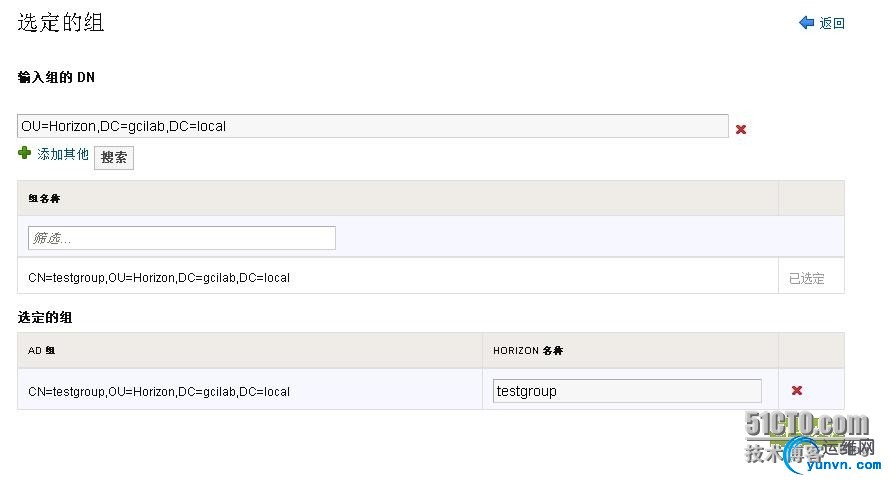Click the AD 组 column header
Viewport: 888px width, 482px height.
pyautogui.click(x=42, y=350)
